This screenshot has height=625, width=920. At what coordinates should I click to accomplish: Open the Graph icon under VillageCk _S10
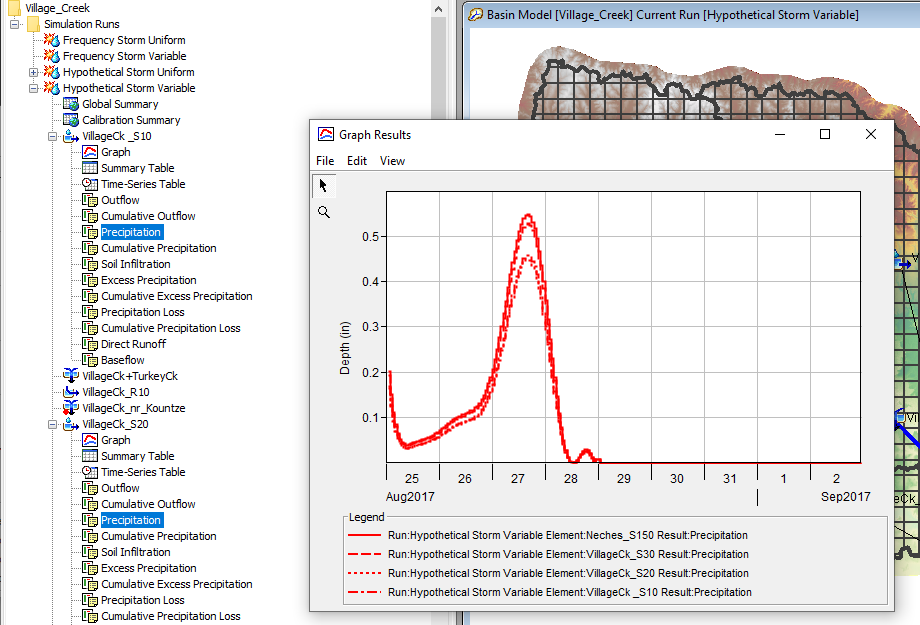click(x=90, y=152)
